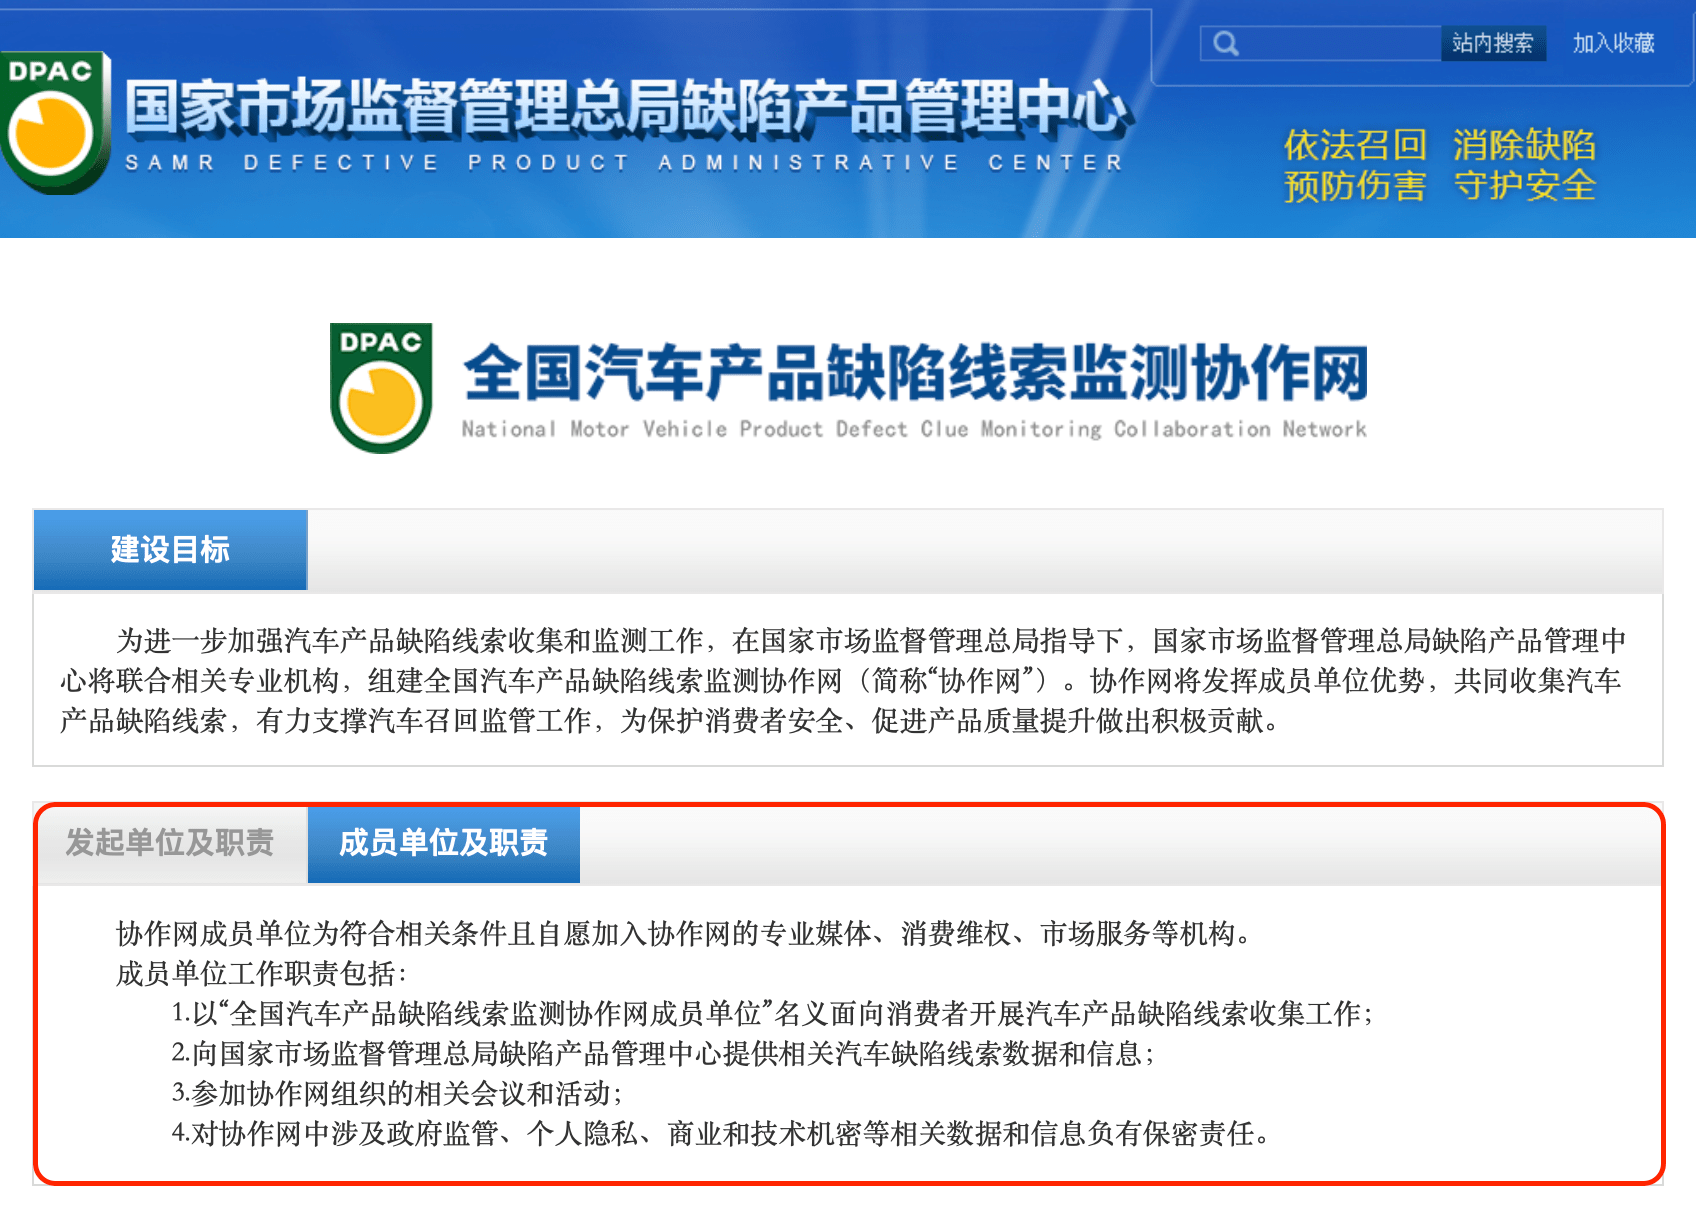Click the 全国汽车产品缺陷线索监测协作网 banner title
This screenshot has height=1206, width=1696.
tap(915, 372)
